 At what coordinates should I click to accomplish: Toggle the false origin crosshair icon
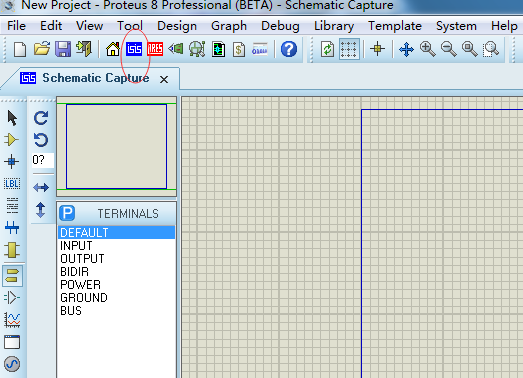(377, 49)
